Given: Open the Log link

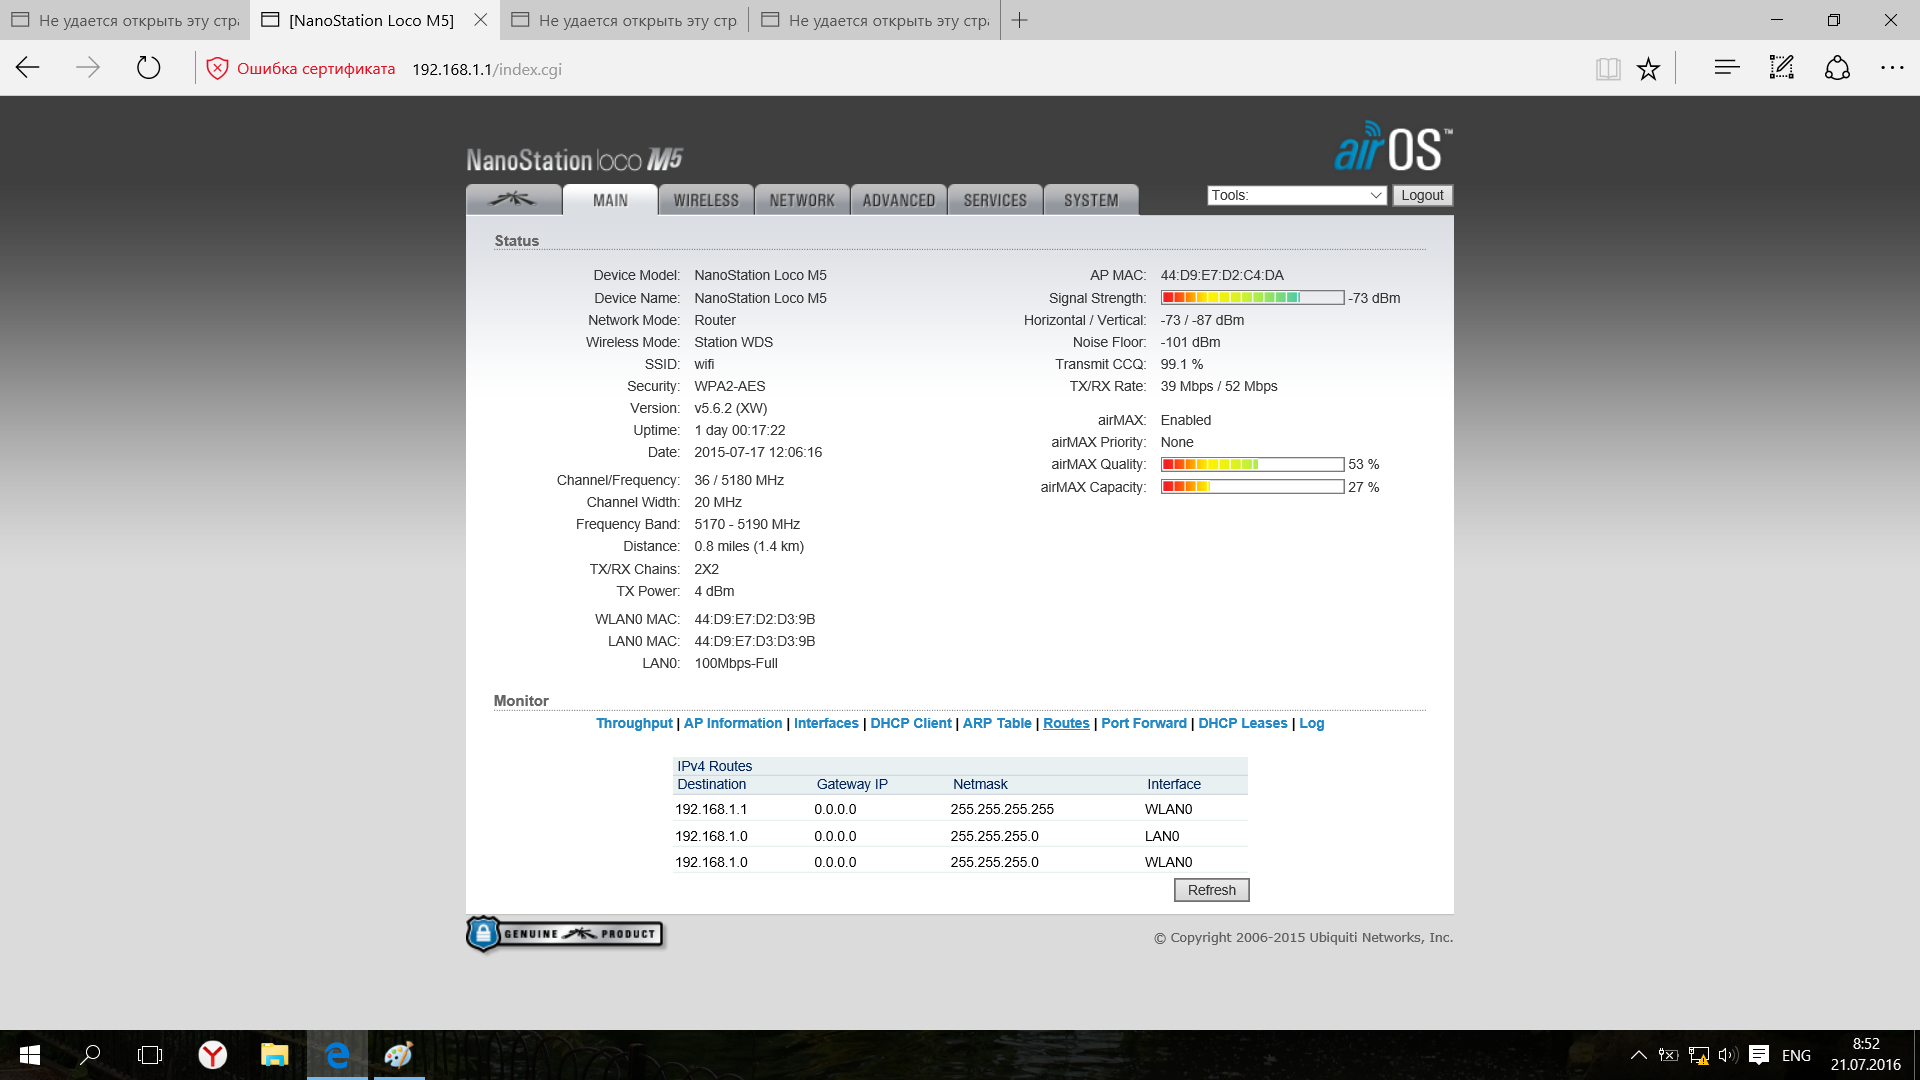Looking at the screenshot, I should click(1311, 723).
